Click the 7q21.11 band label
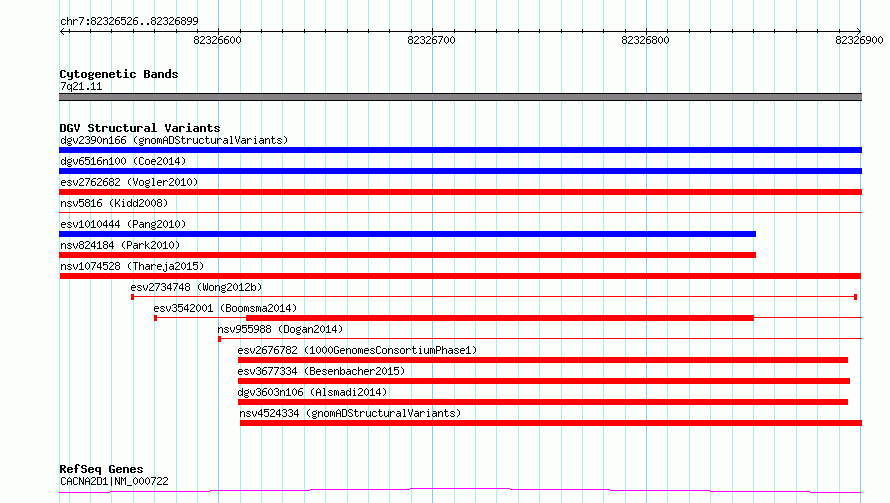890x503 pixels. [81, 86]
